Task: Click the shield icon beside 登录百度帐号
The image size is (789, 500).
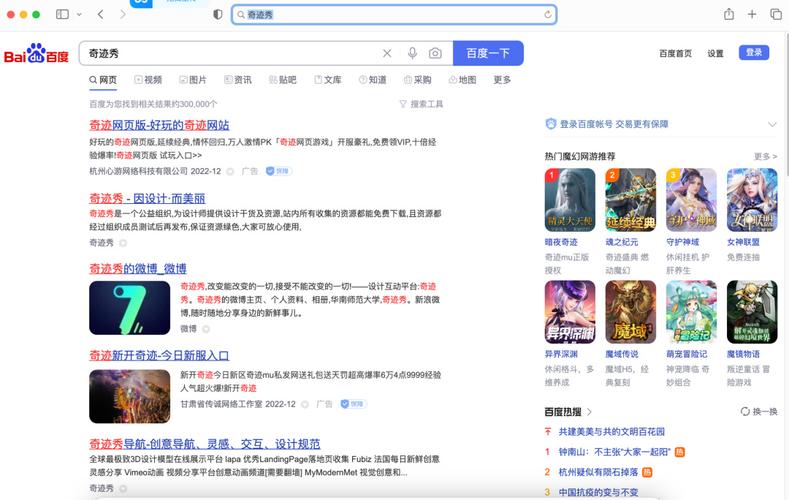Action: pyautogui.click(x=551, y=124)
